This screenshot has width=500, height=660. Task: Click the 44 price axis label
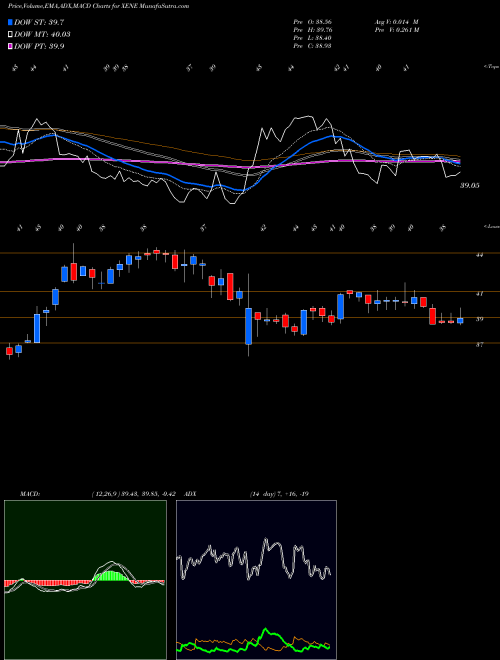pyautogui.click(x=479, y=255)
